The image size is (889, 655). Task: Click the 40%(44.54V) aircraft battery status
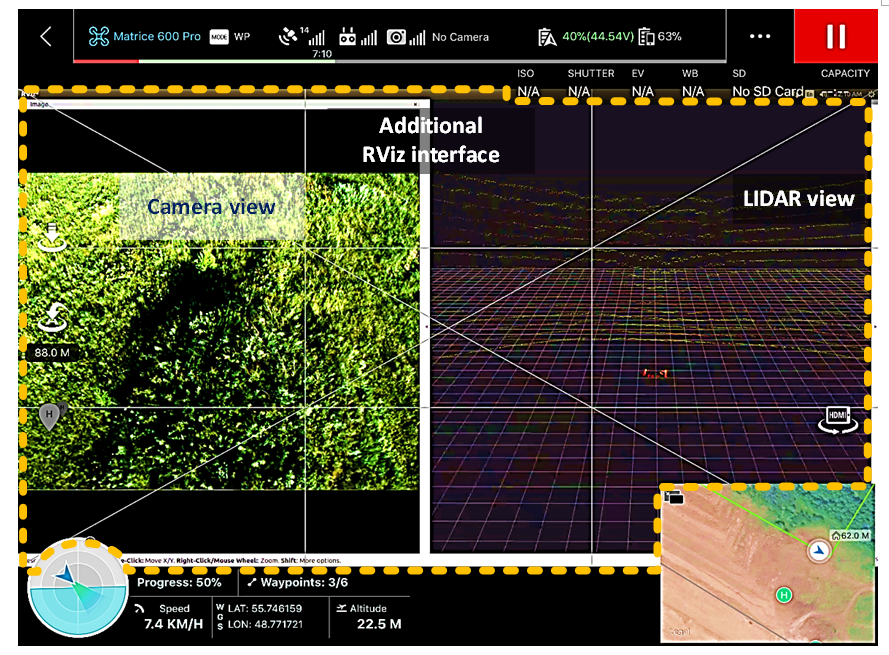[598, 37]
